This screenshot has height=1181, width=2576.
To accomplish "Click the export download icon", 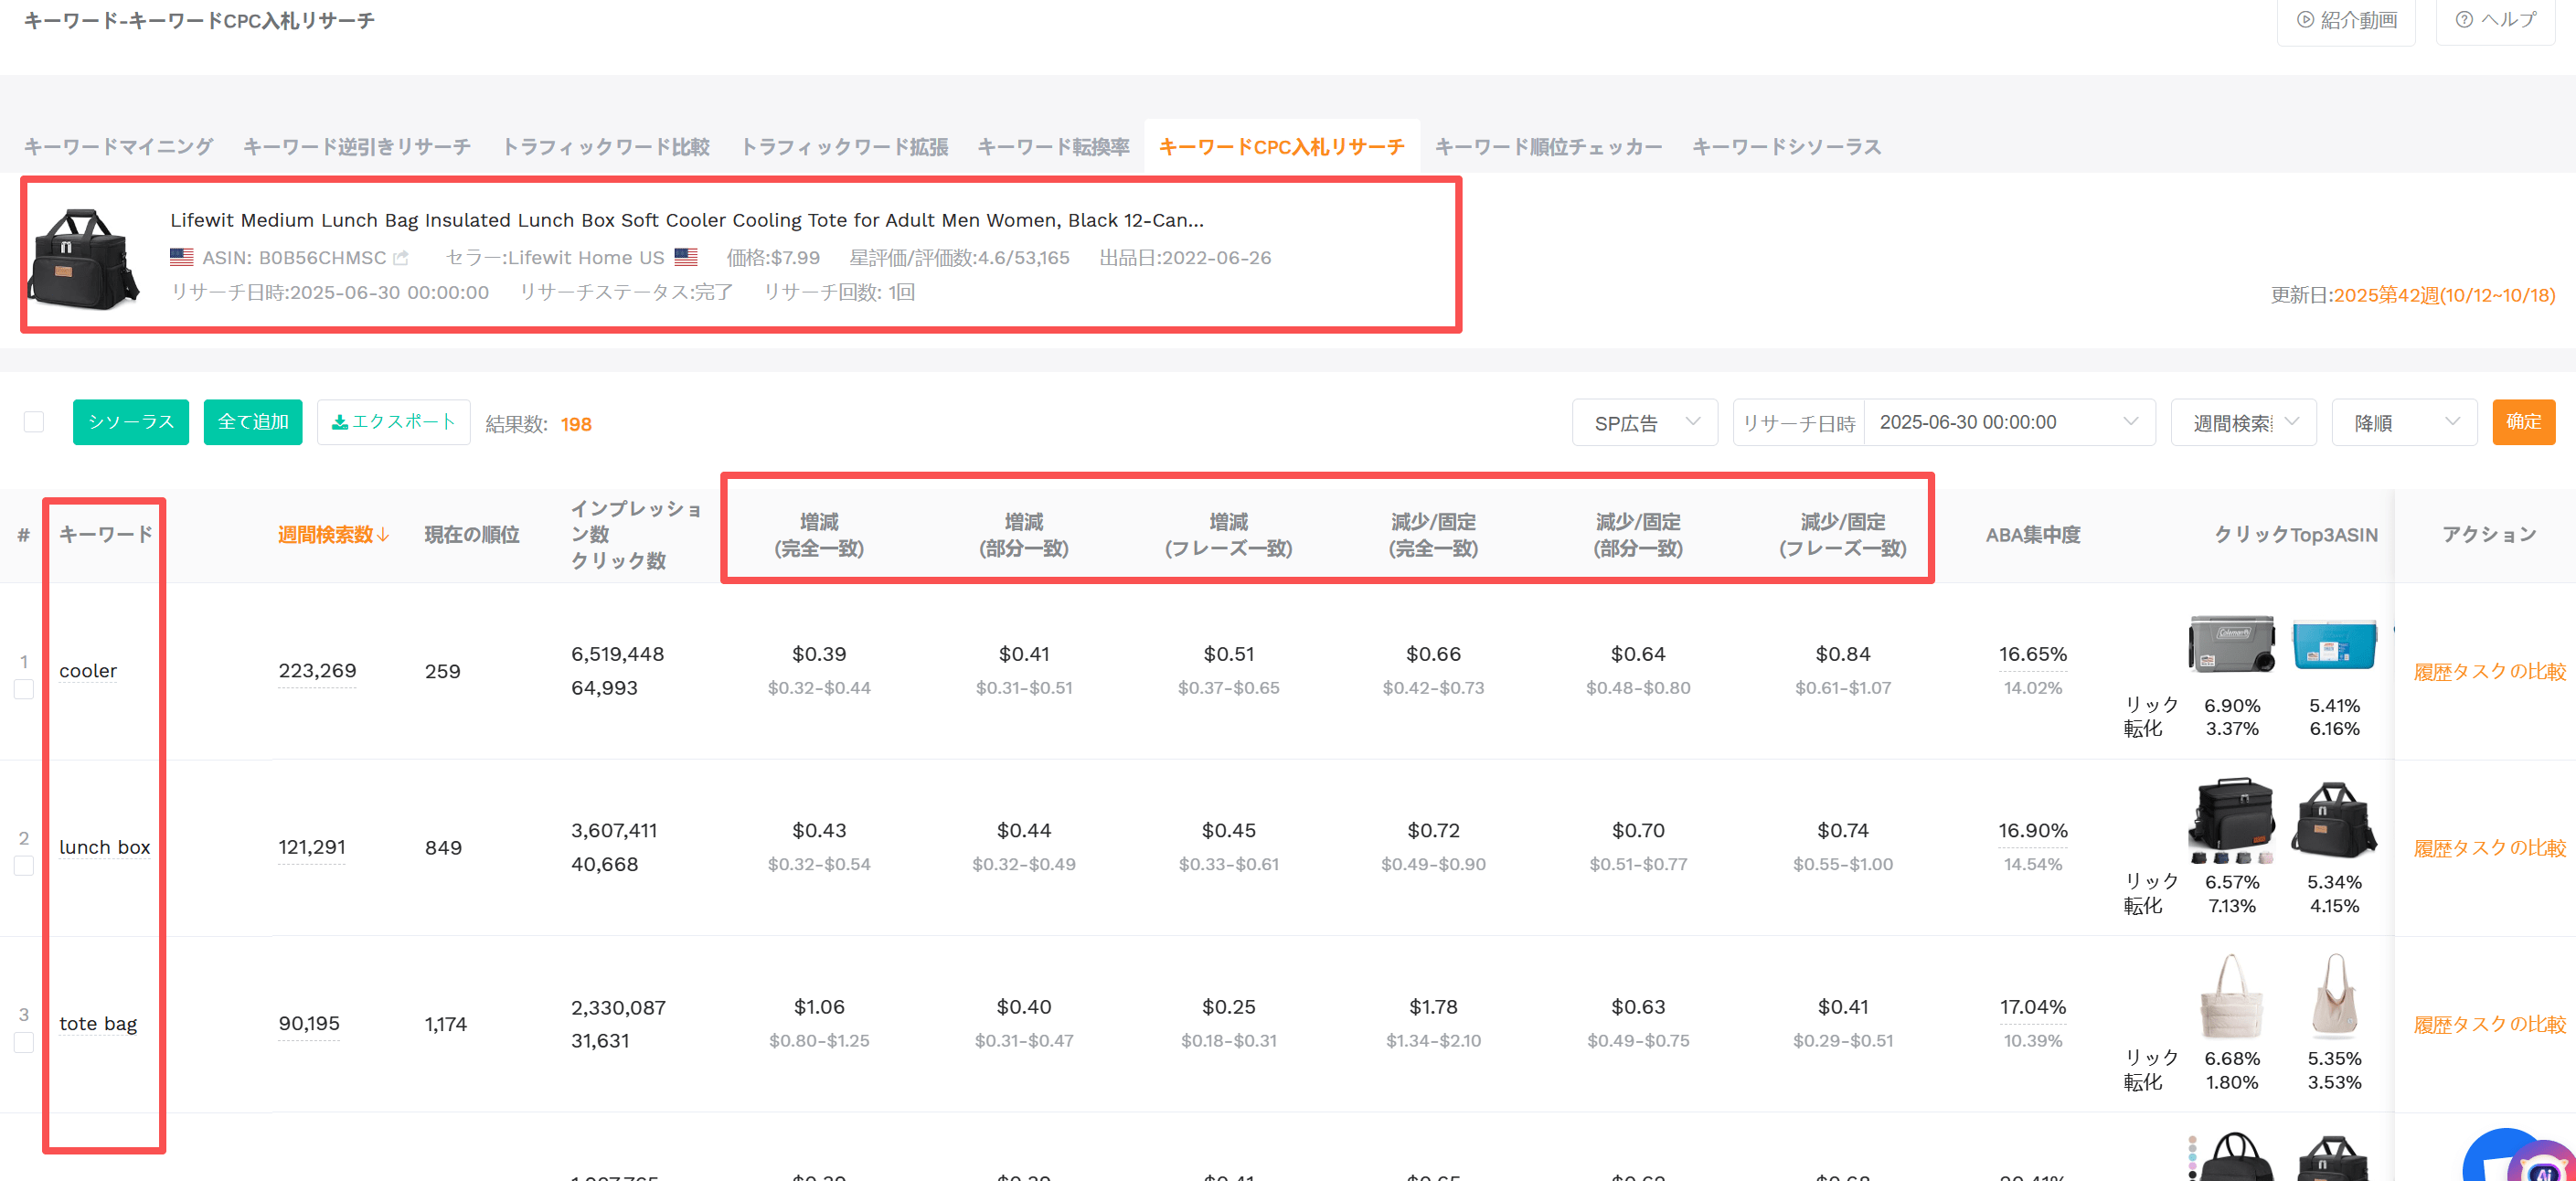I will [x=340, y=422].
